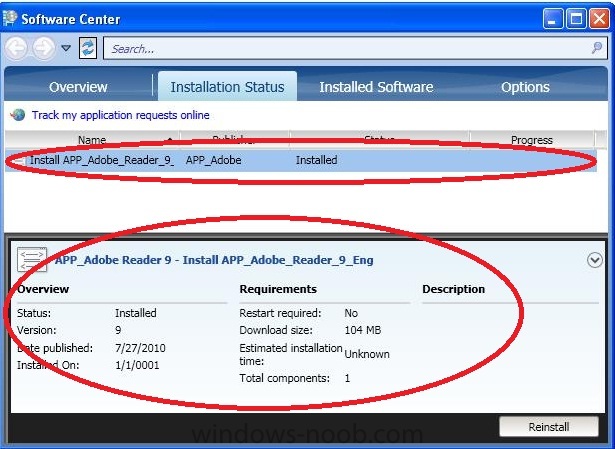Click the 1/1/0001 installed on value

(x=137, y=365)
